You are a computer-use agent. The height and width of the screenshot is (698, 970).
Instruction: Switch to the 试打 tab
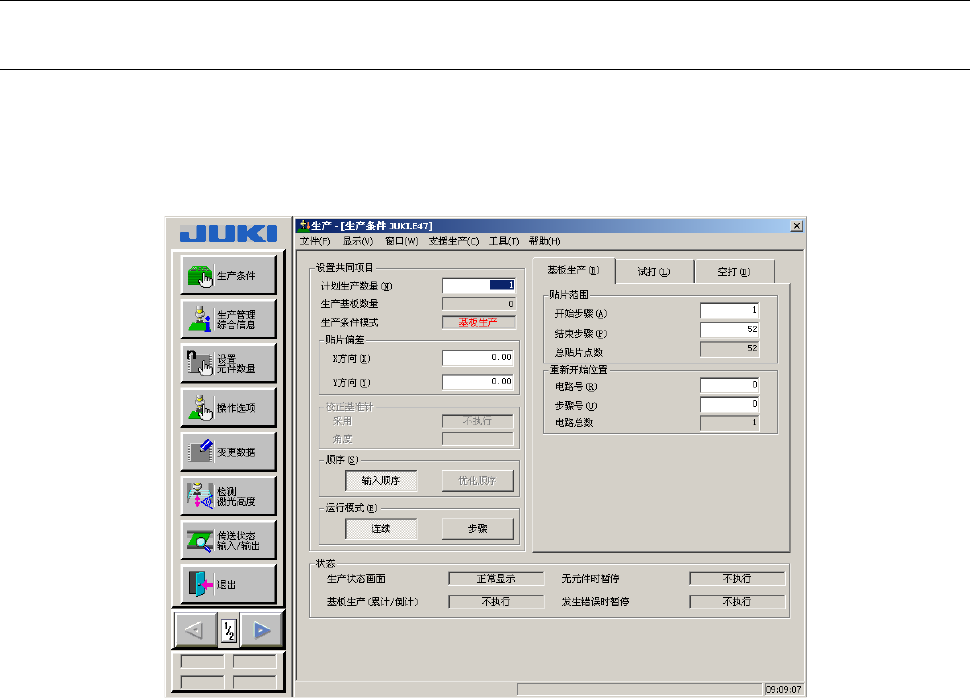point(654,272)
